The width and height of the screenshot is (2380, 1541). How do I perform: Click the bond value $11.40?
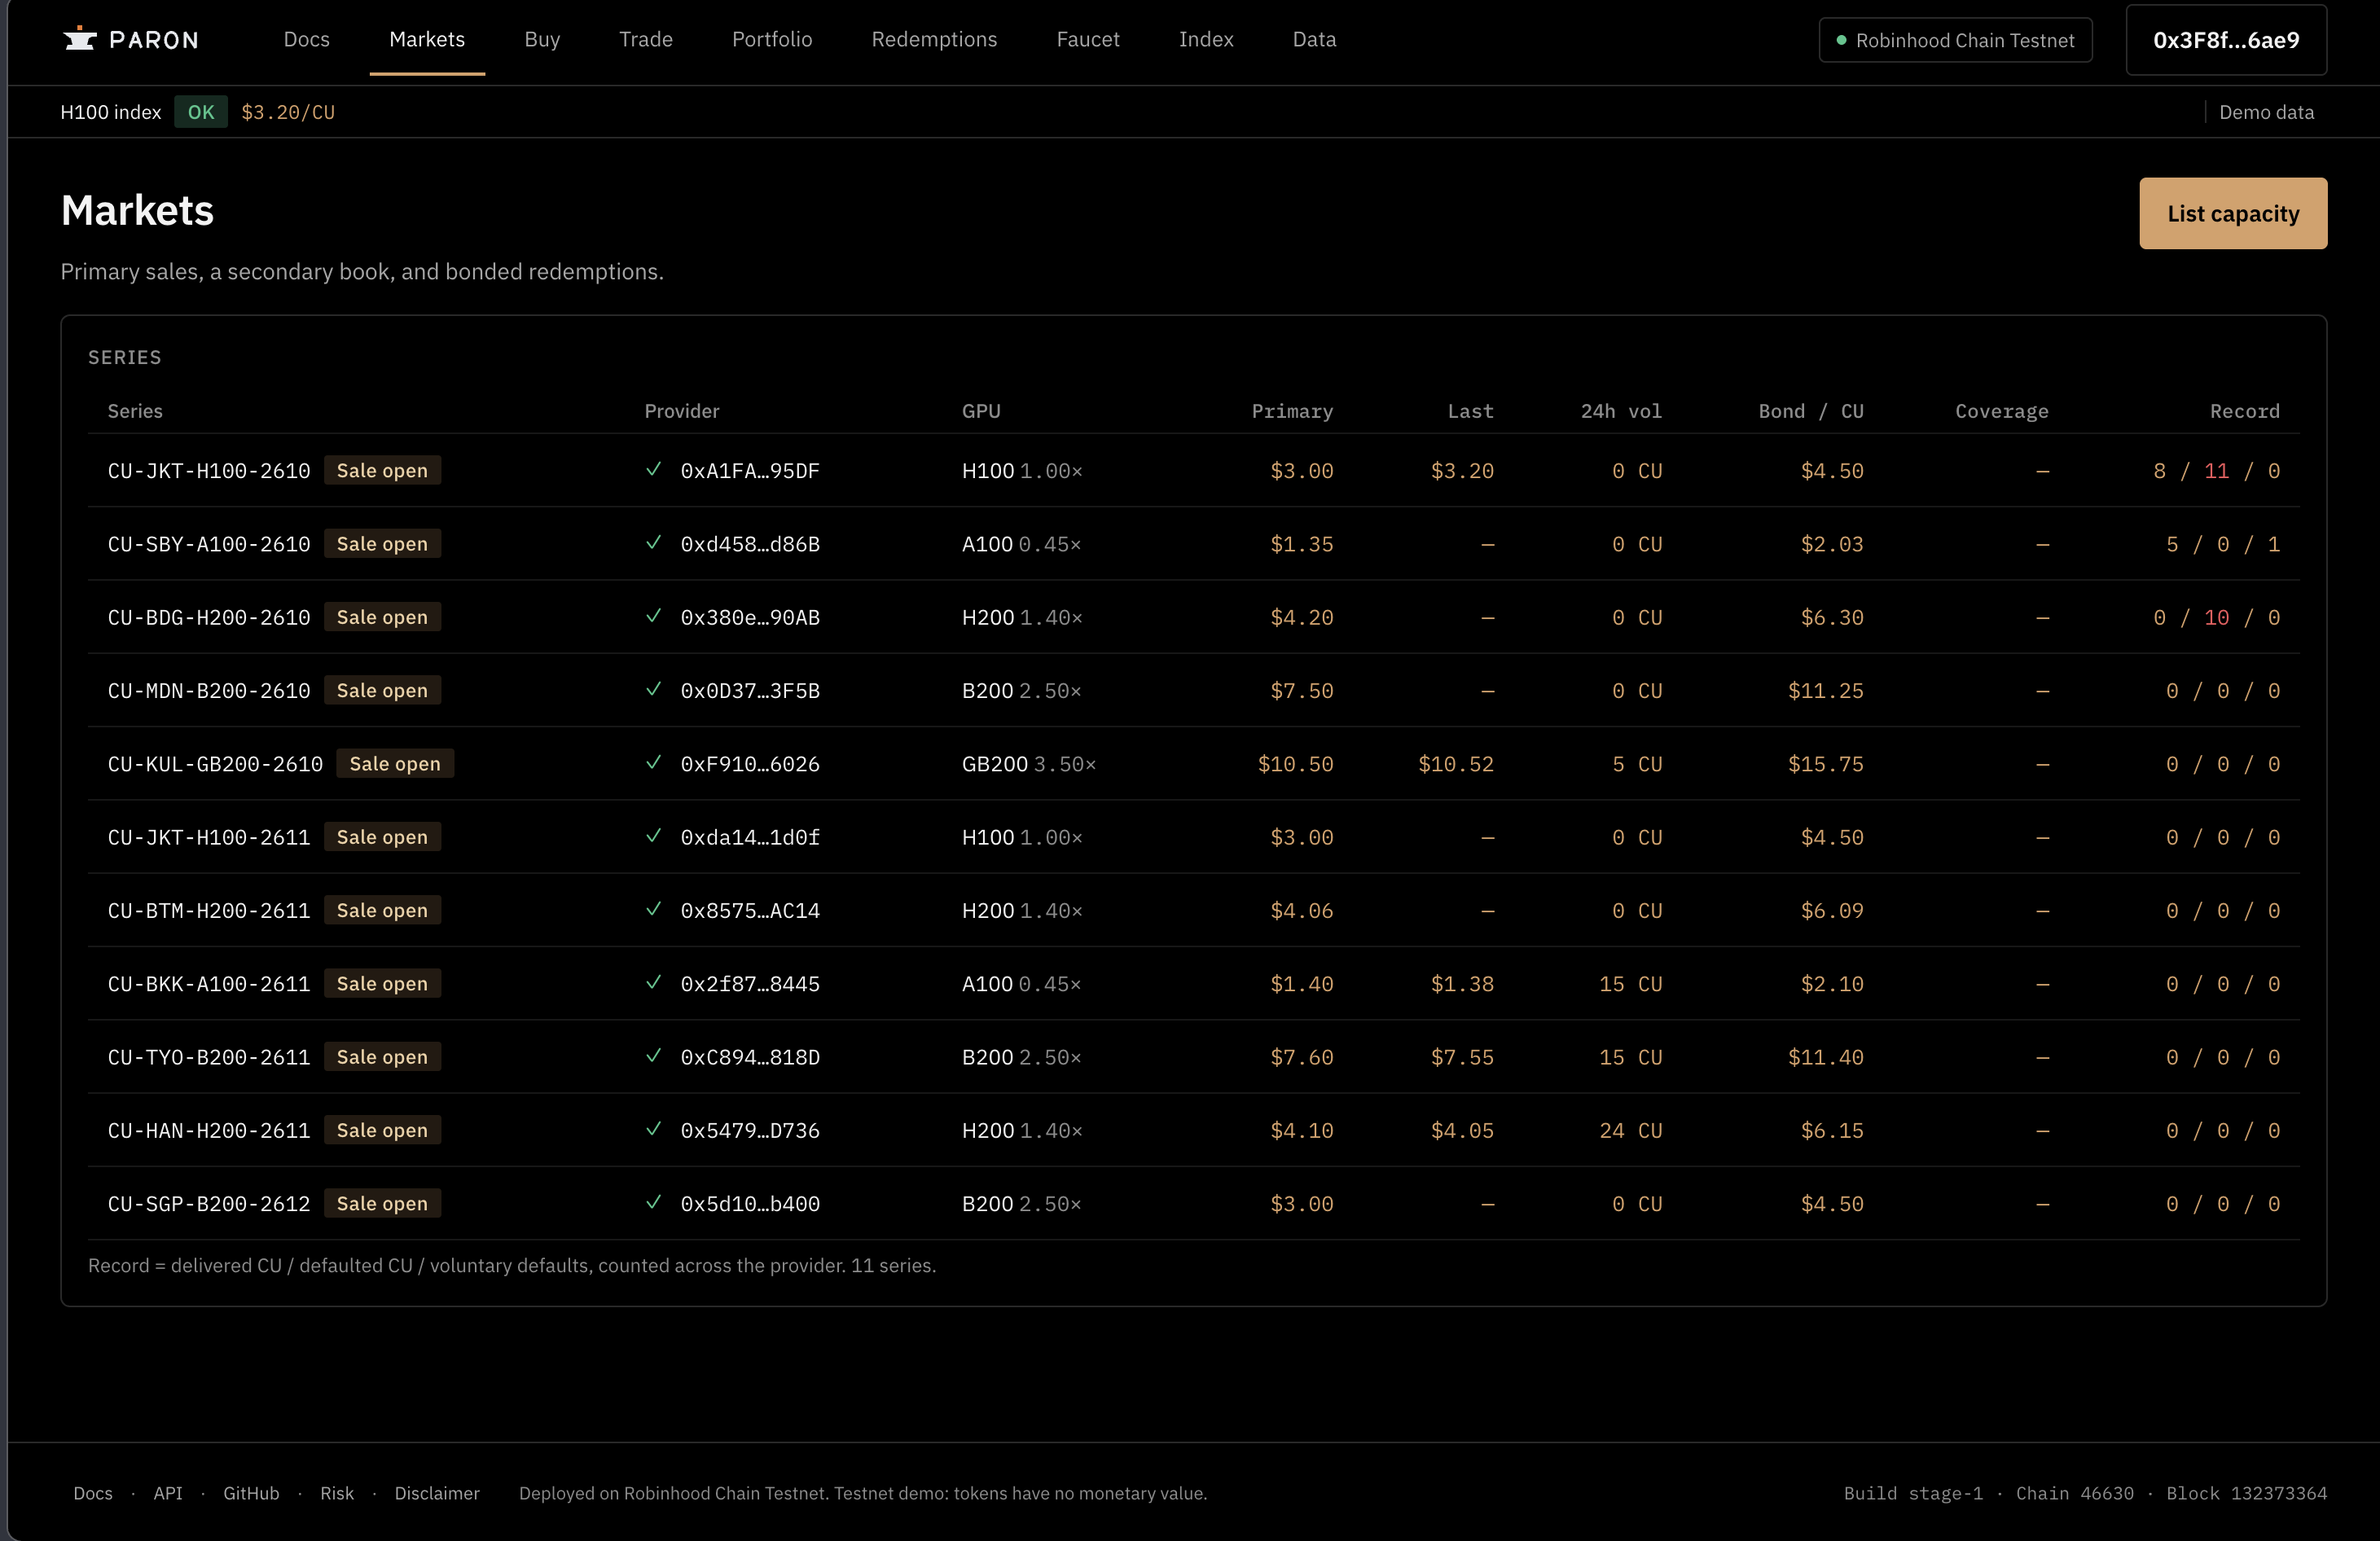tap(1825, 1057)
